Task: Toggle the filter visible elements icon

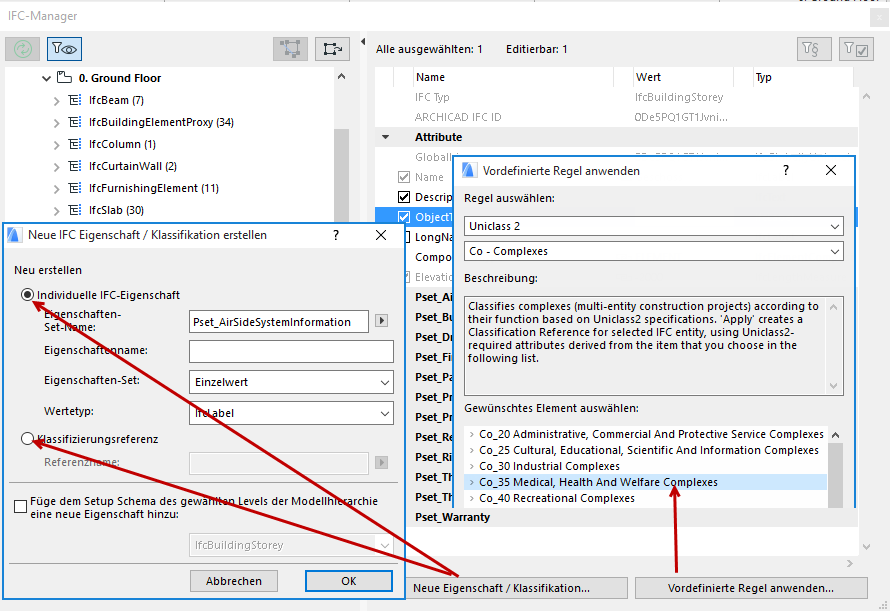Action: [x=65, y=49]
